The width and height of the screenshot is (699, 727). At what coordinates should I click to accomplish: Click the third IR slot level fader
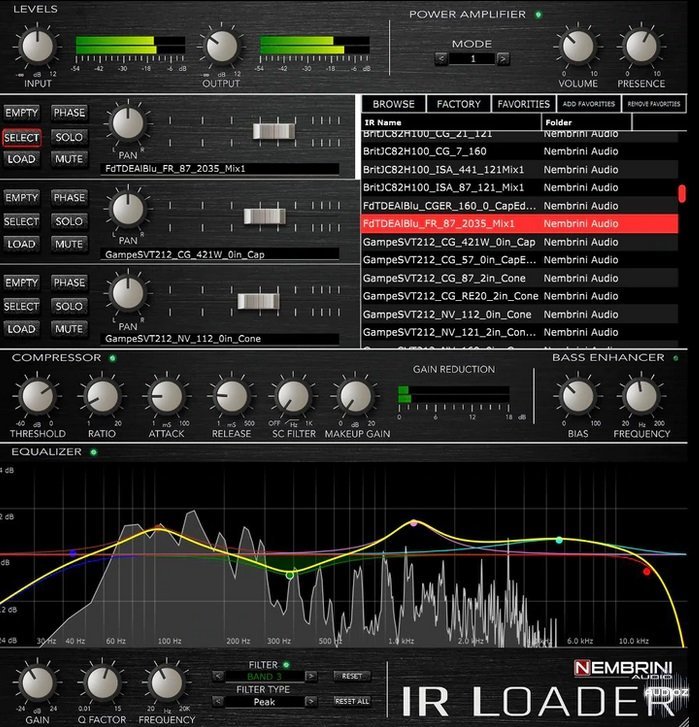[x=258, y=301]
